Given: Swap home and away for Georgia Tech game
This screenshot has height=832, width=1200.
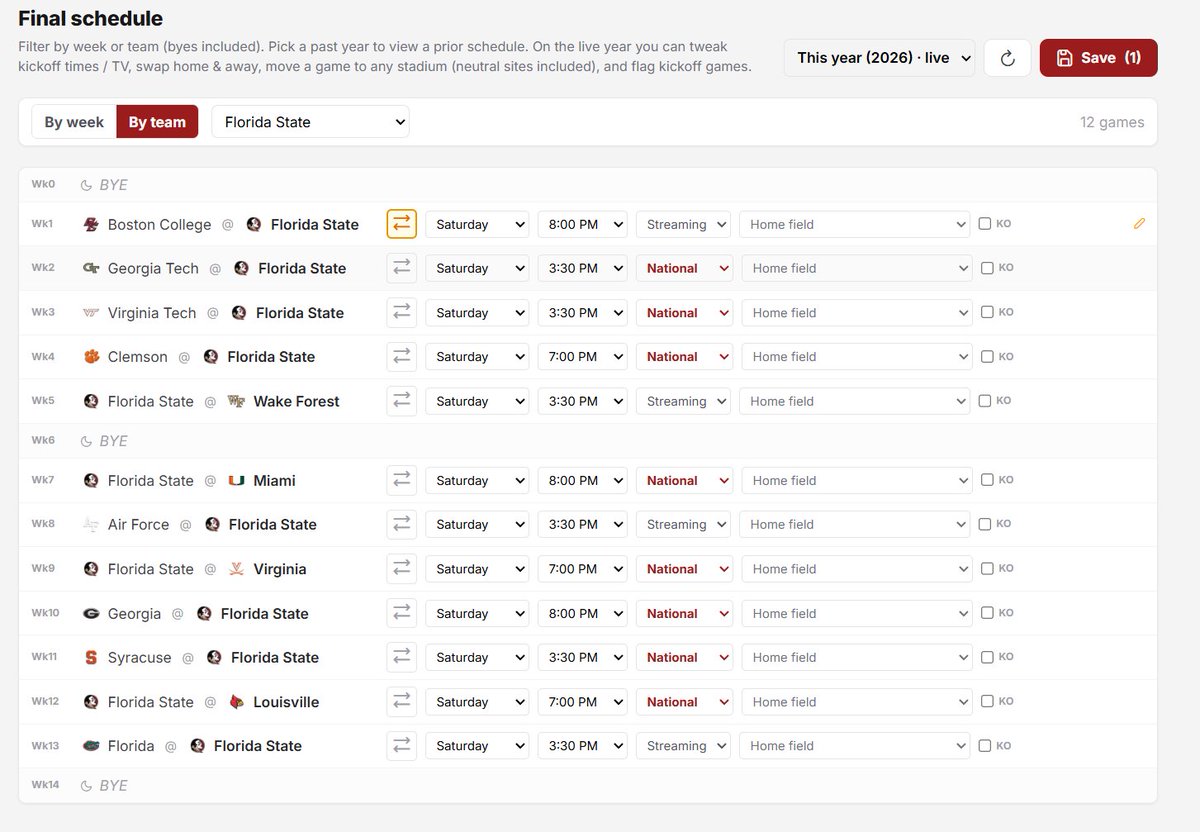Looking at the screenshot, I should tap(402, 268).
